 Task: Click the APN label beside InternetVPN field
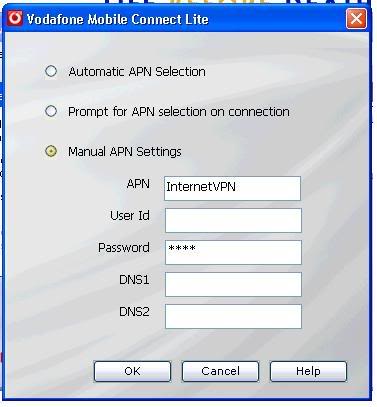pyautogui.click(x=138, y=184)
